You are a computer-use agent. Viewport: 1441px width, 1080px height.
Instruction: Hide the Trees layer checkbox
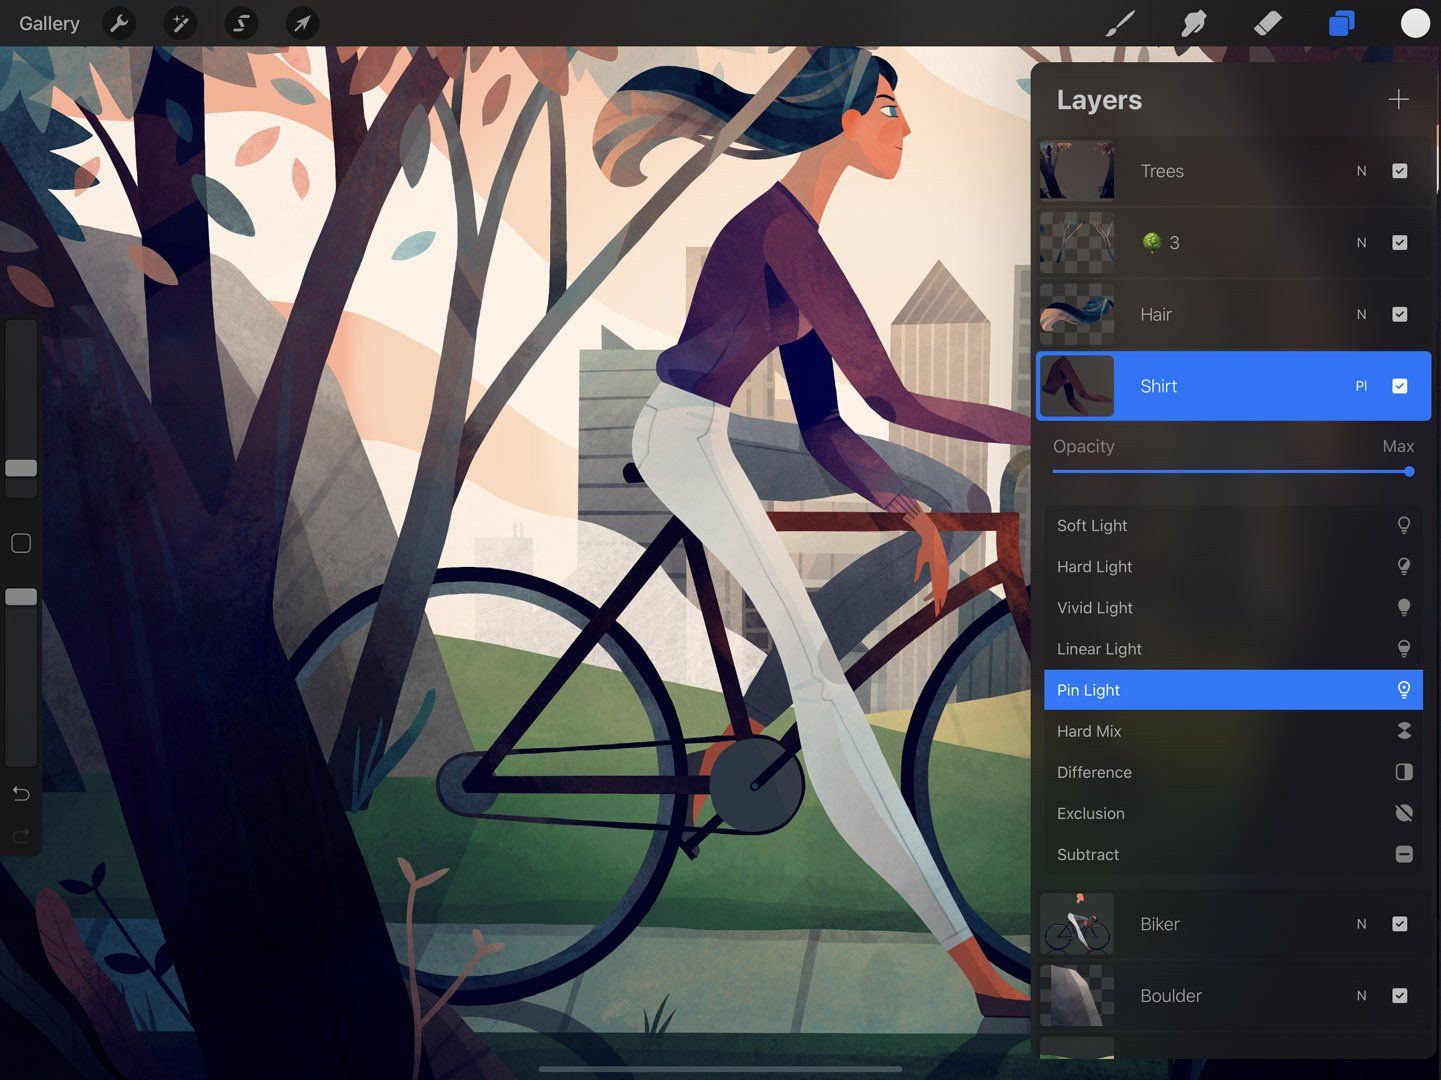(x=1400, y=171)
